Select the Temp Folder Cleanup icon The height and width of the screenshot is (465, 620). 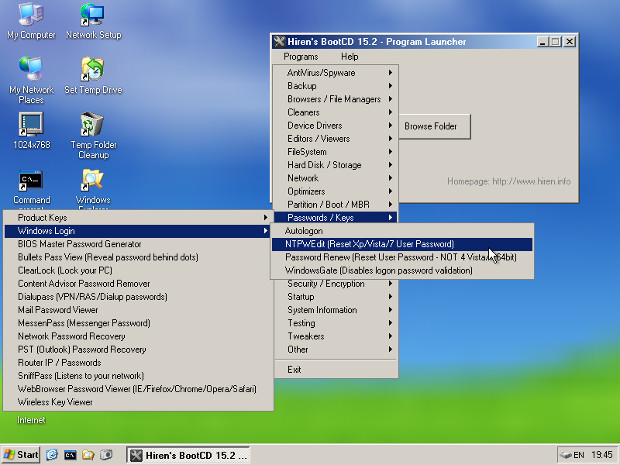(x=93, y=136)
